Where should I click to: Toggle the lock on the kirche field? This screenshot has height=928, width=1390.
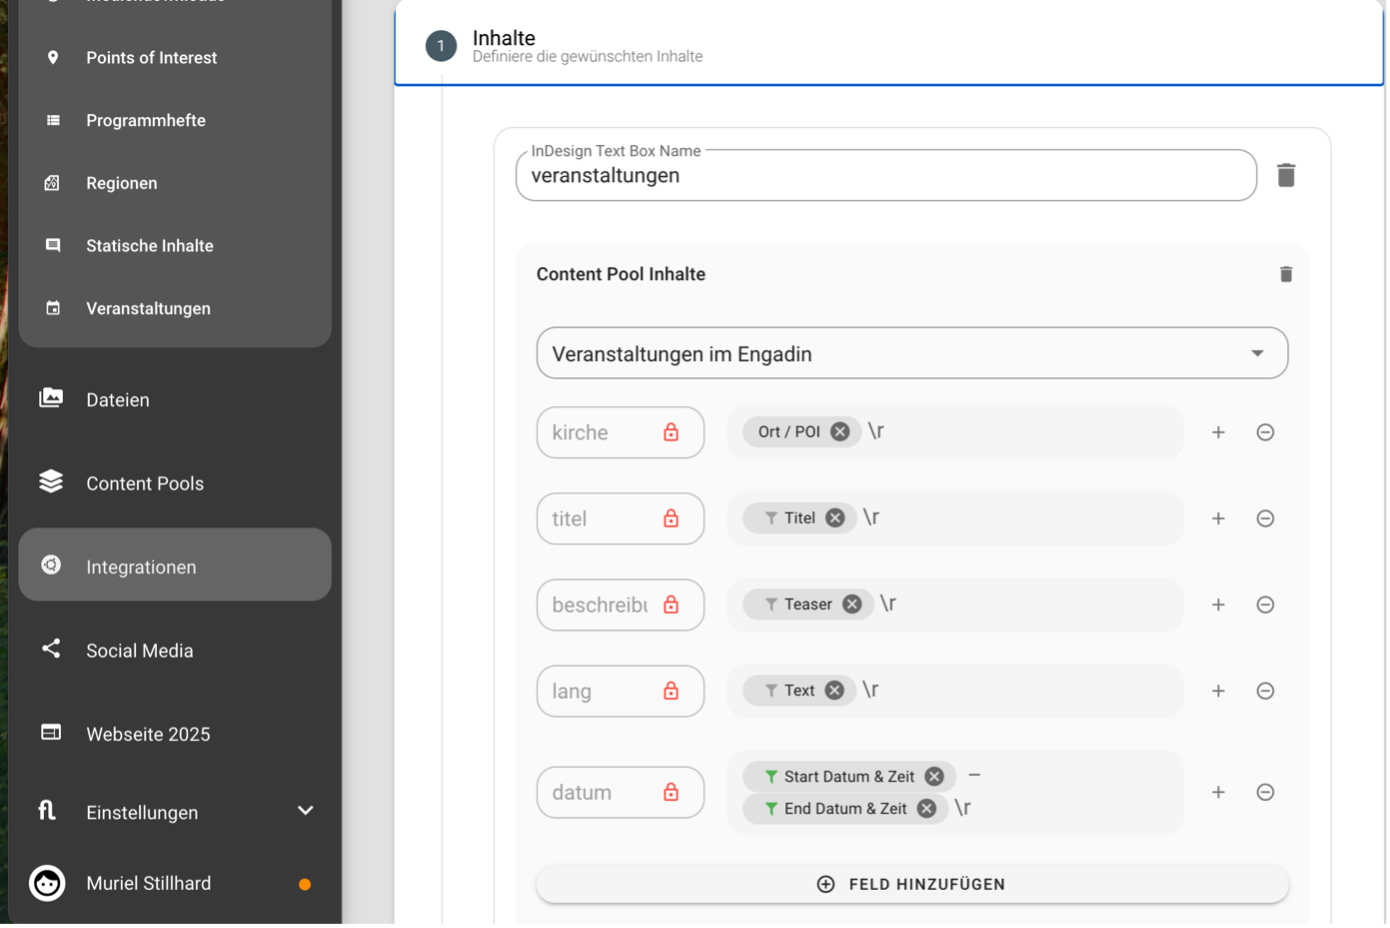[671, 432]
